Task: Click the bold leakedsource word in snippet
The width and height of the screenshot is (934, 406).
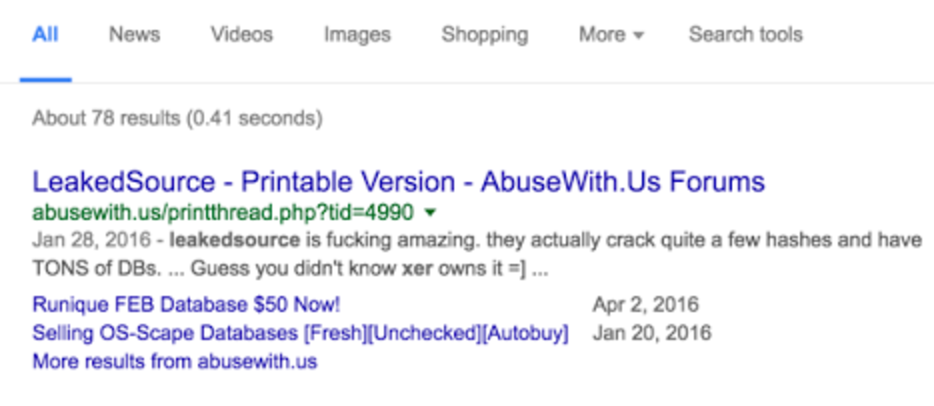Action: point(235,240)
